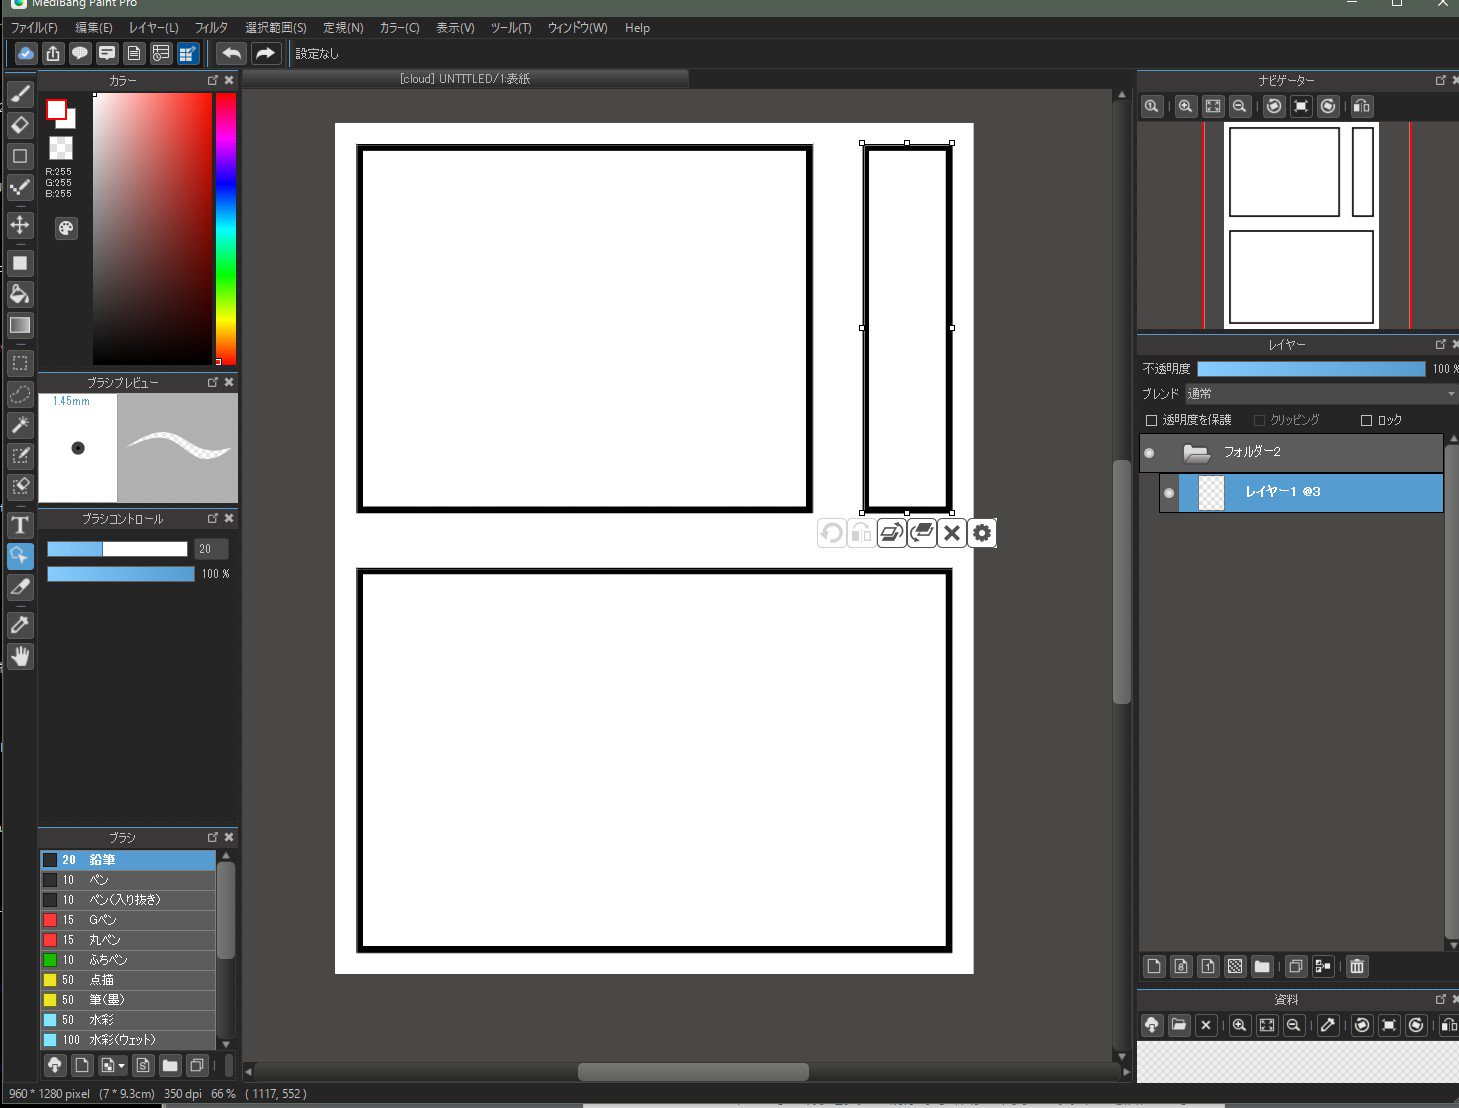This screenshot has width=1459, height=1108.
Task: Click the brush size value field 20
Action: pyautogui.click(x=211, y=549)
